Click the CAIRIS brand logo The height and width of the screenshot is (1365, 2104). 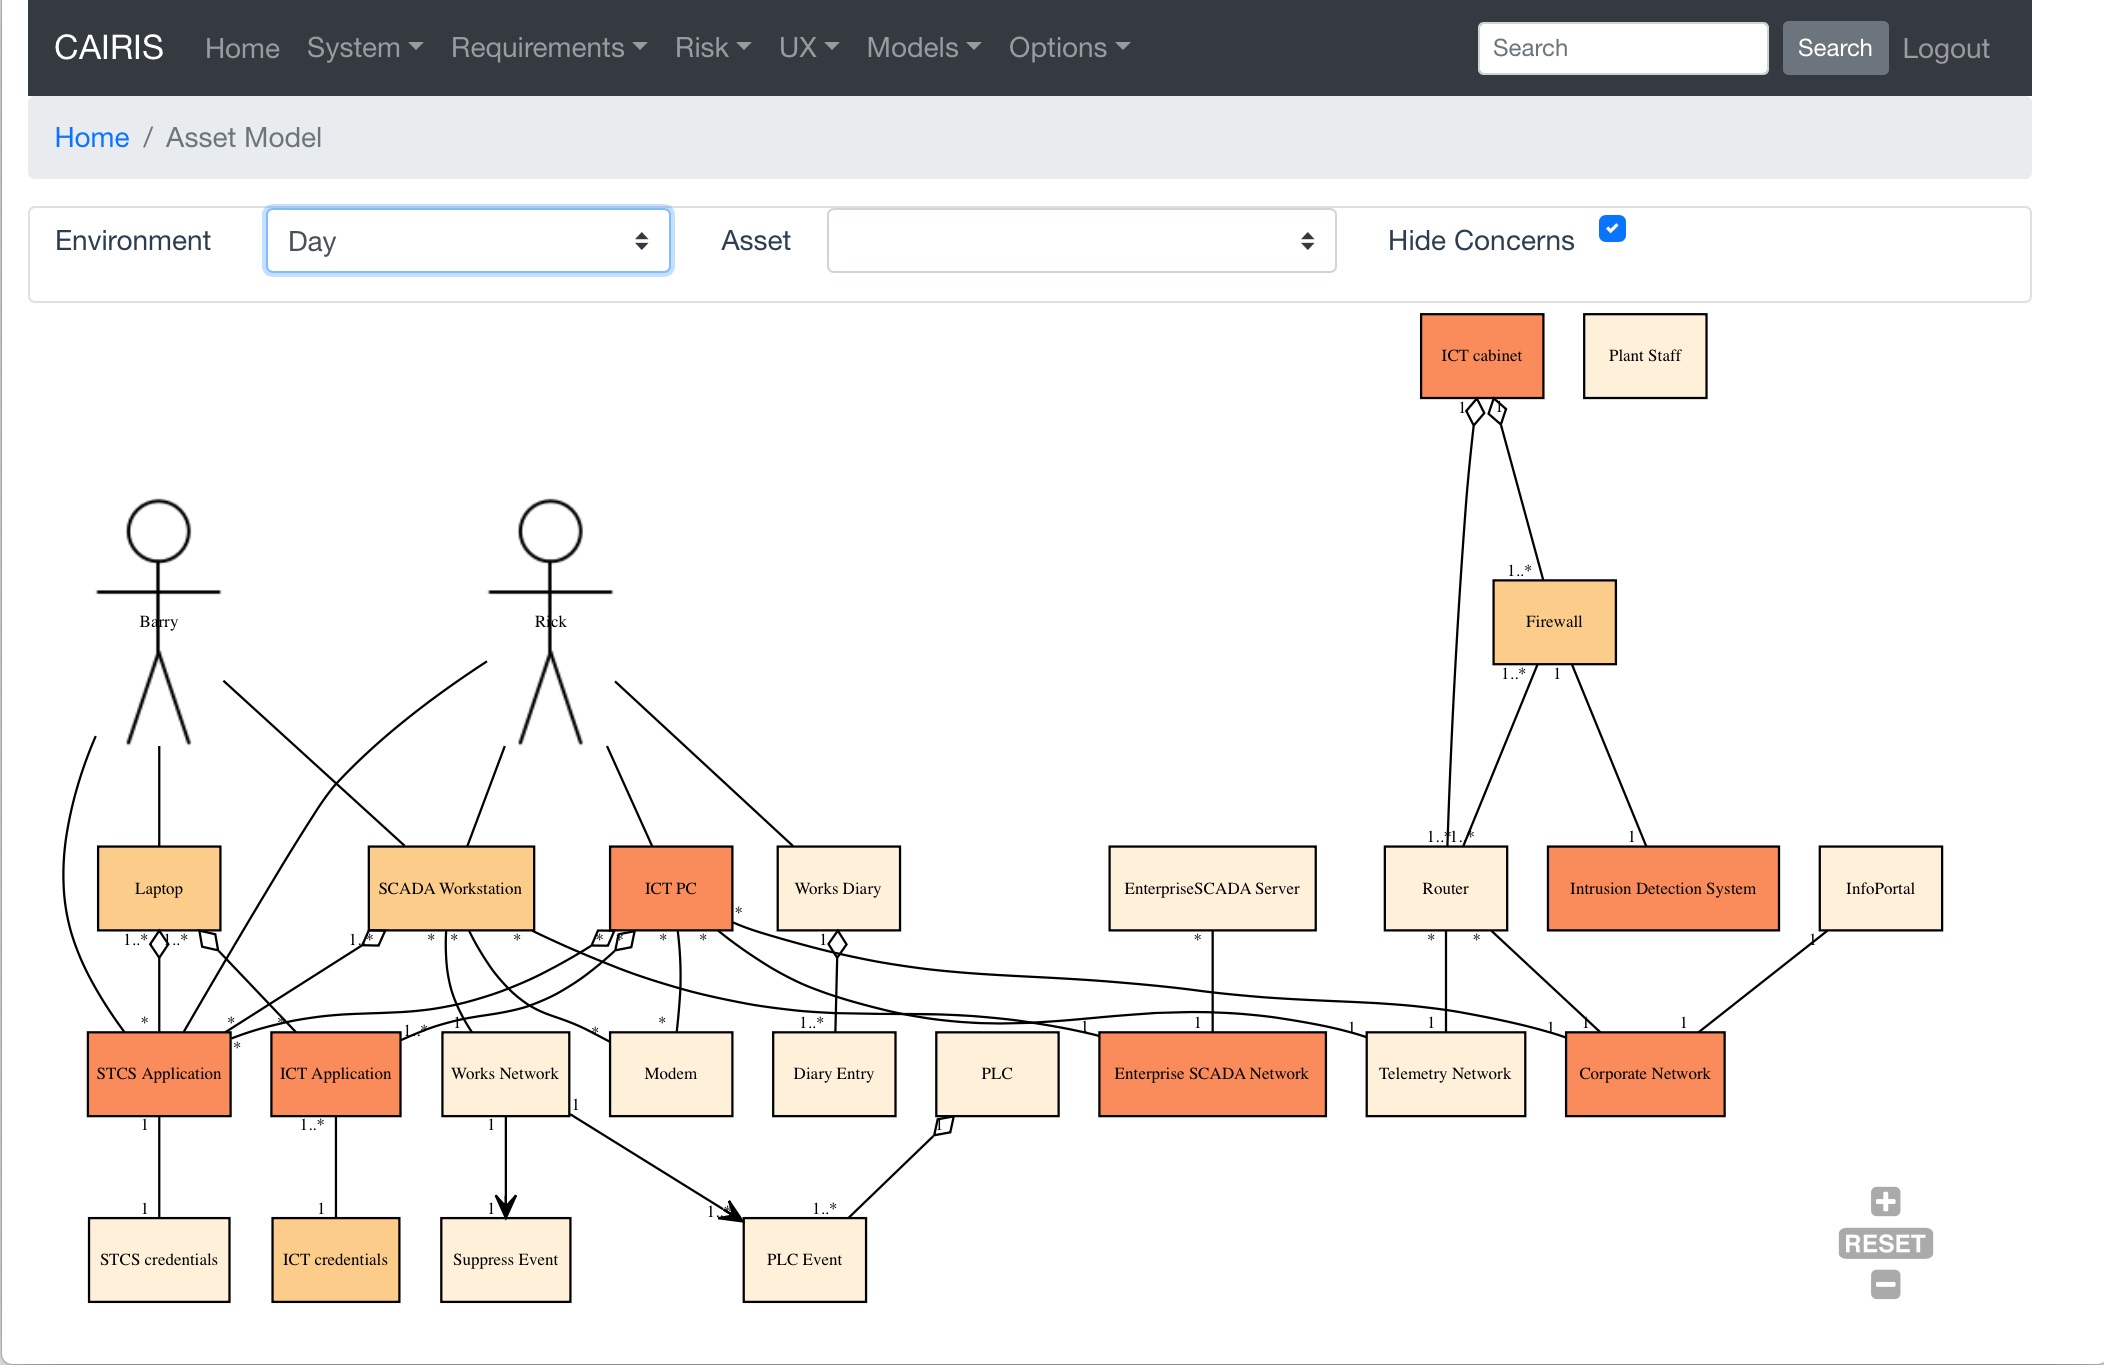(108, 47)
